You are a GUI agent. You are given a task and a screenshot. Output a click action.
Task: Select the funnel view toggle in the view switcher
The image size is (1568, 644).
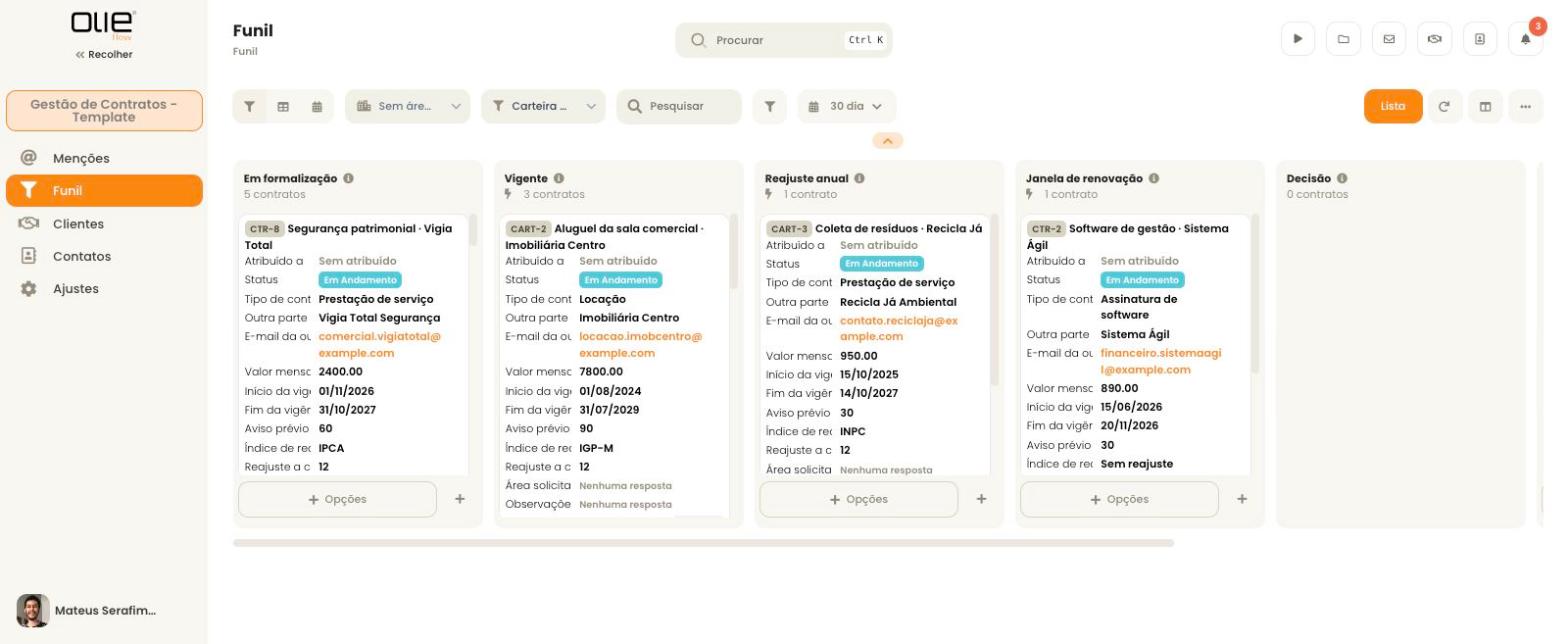point(250,106)
